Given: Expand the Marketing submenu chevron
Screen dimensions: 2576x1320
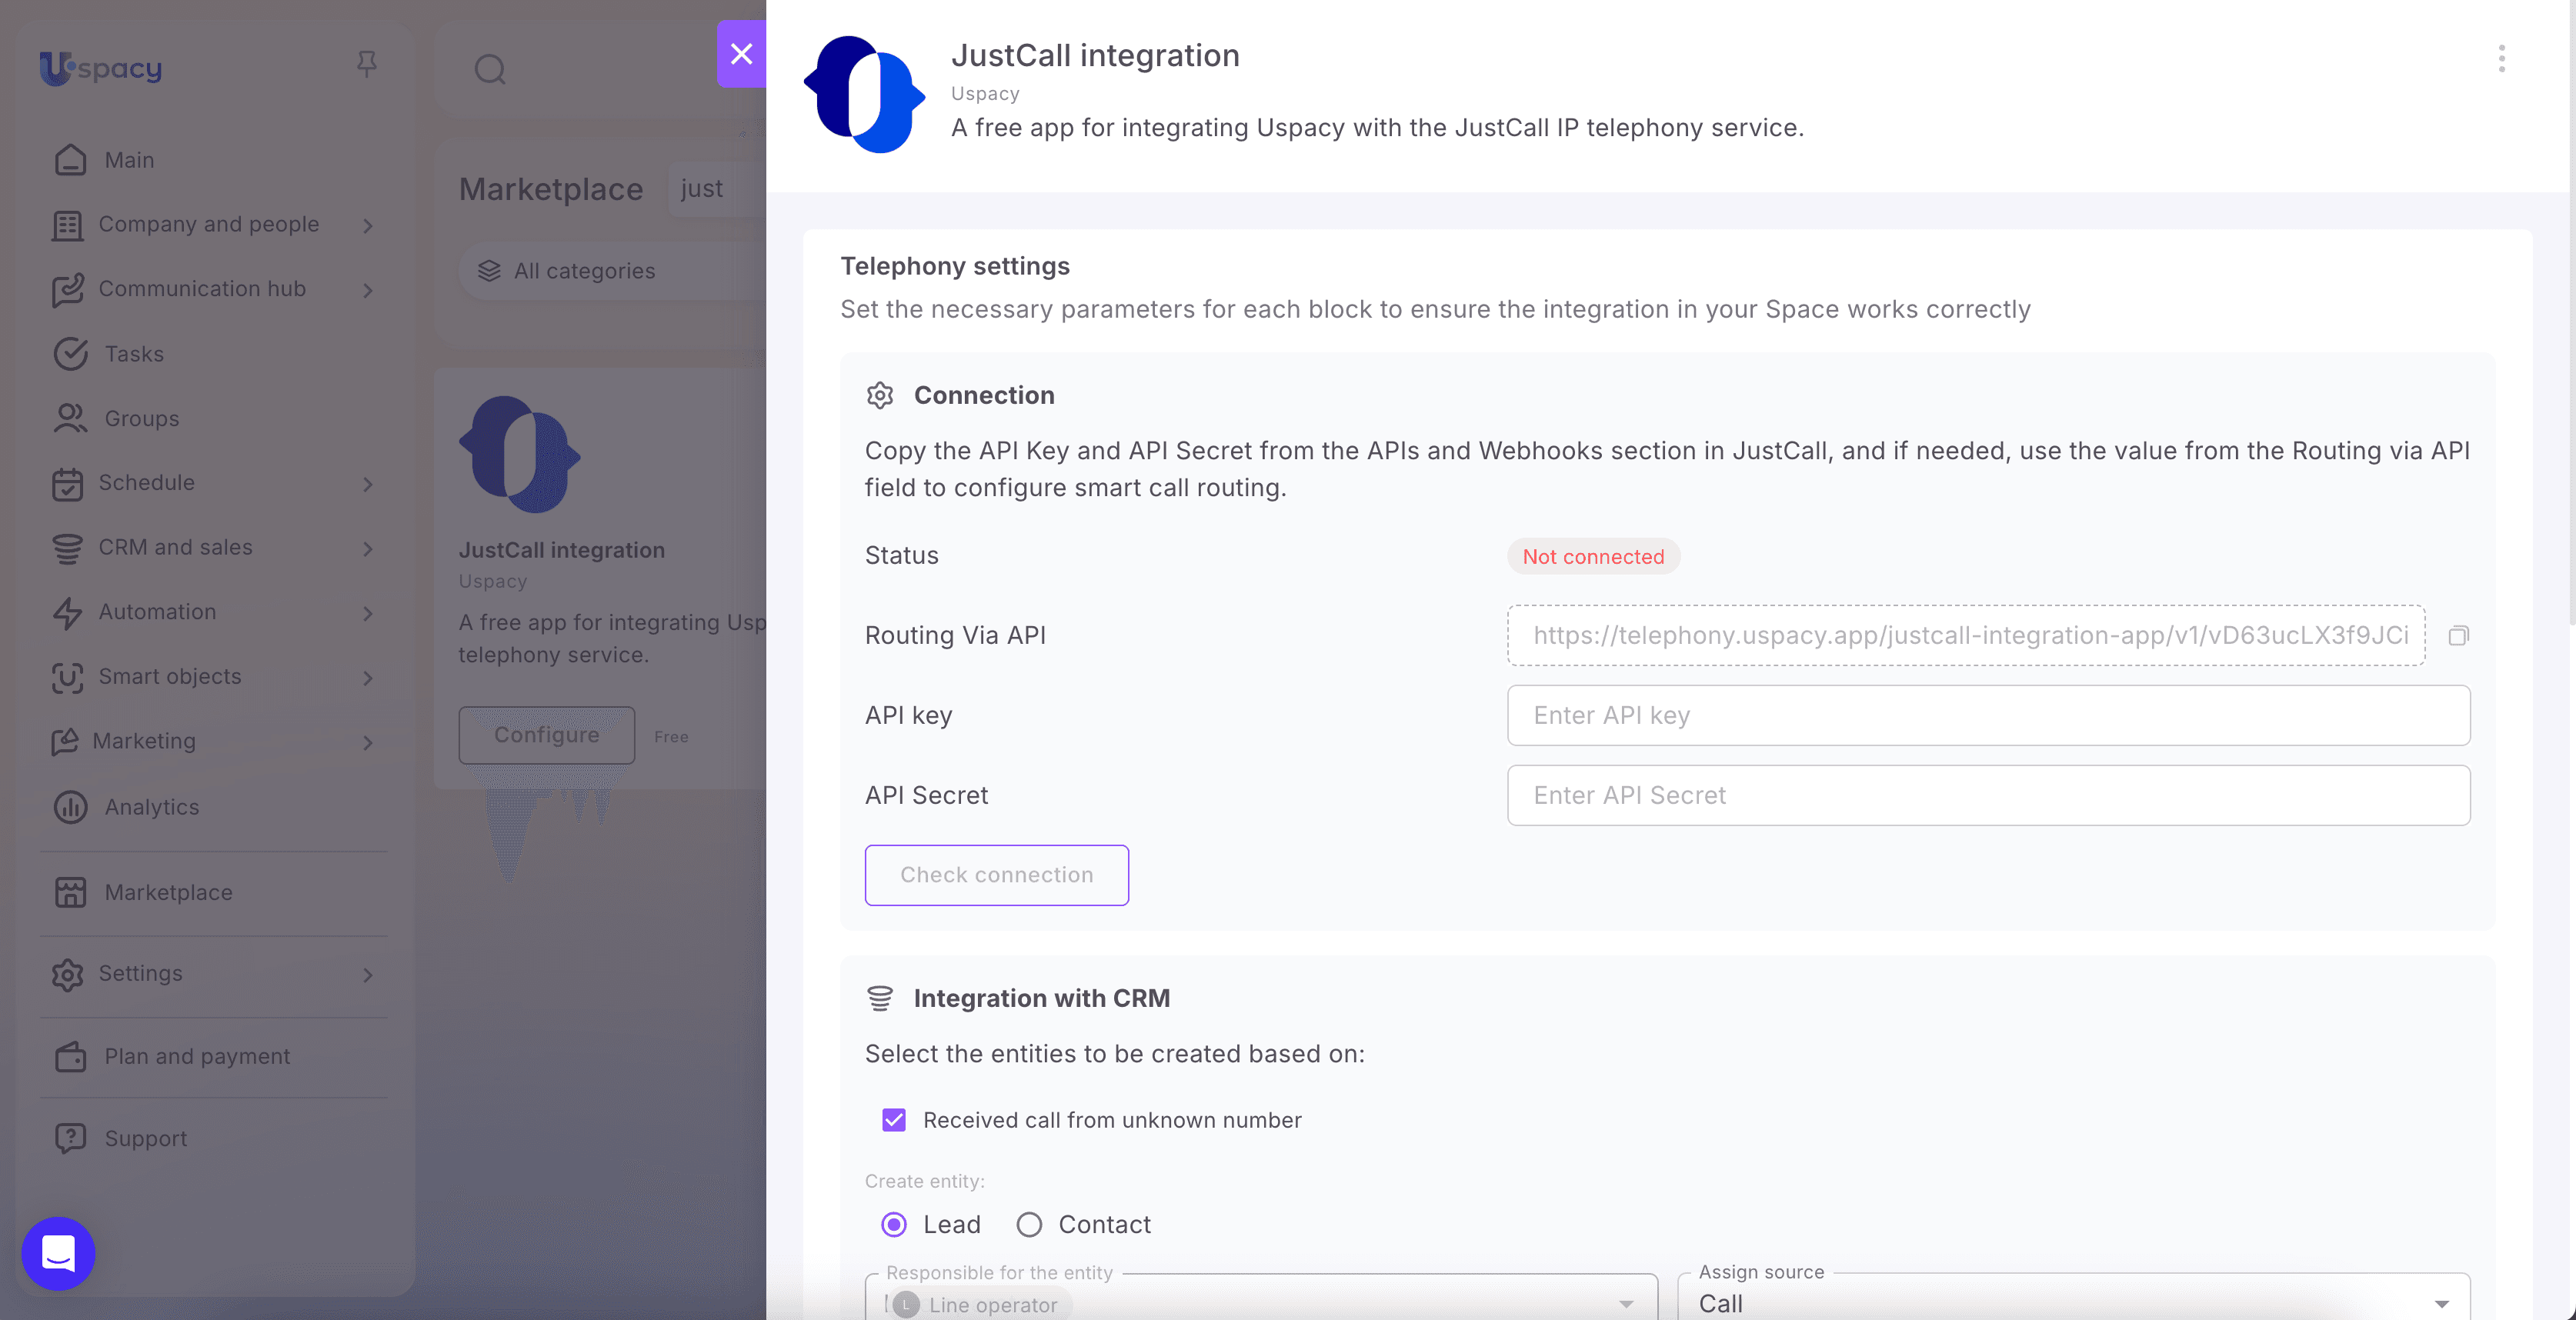Looking at the screenshot, I should (x=368, y=743).
